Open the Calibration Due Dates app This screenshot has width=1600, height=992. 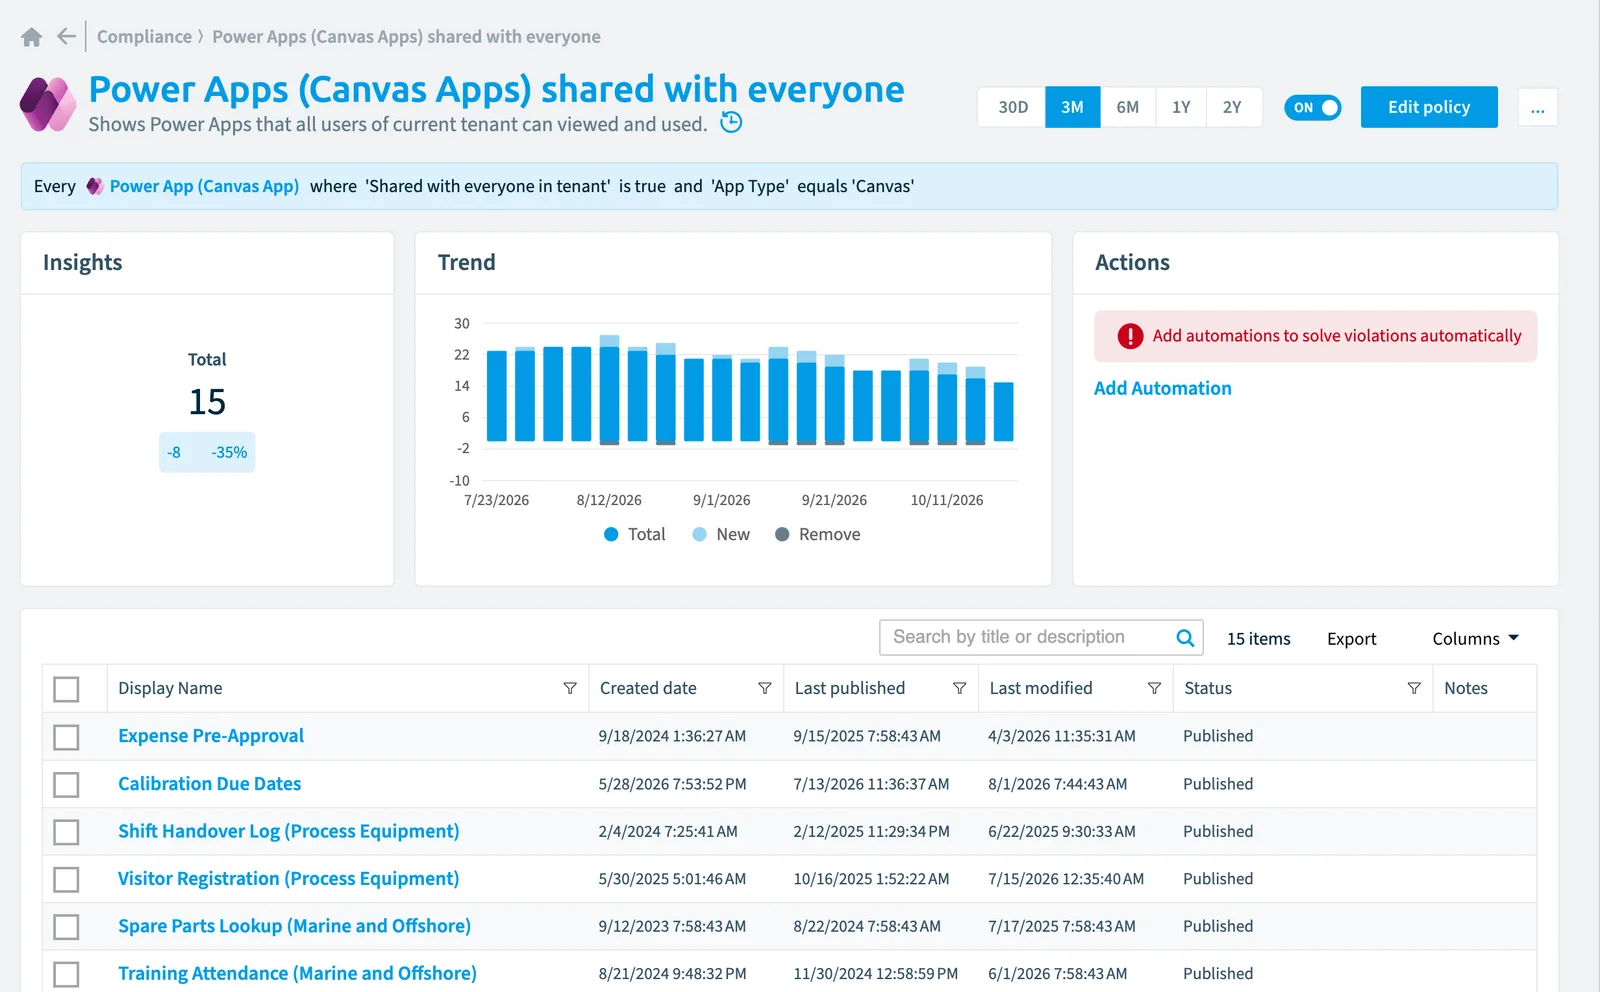(209, 784)
